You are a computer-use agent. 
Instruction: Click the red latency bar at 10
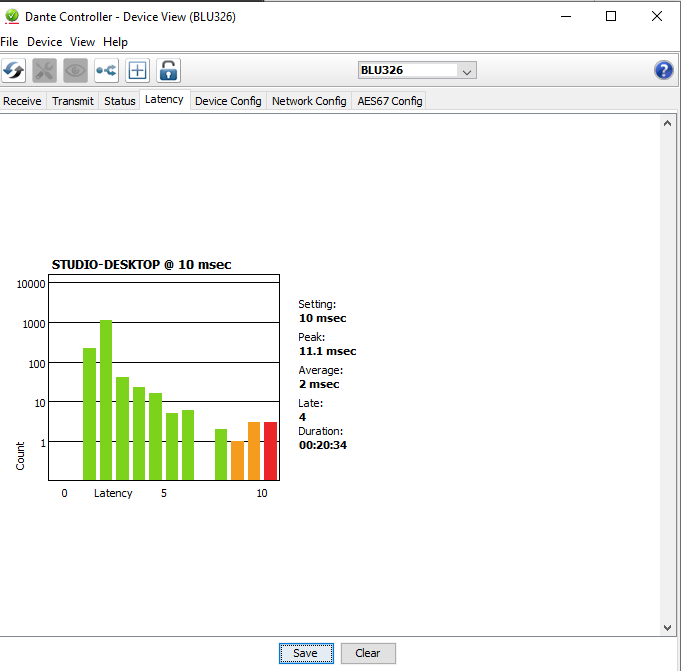(270, 451)
